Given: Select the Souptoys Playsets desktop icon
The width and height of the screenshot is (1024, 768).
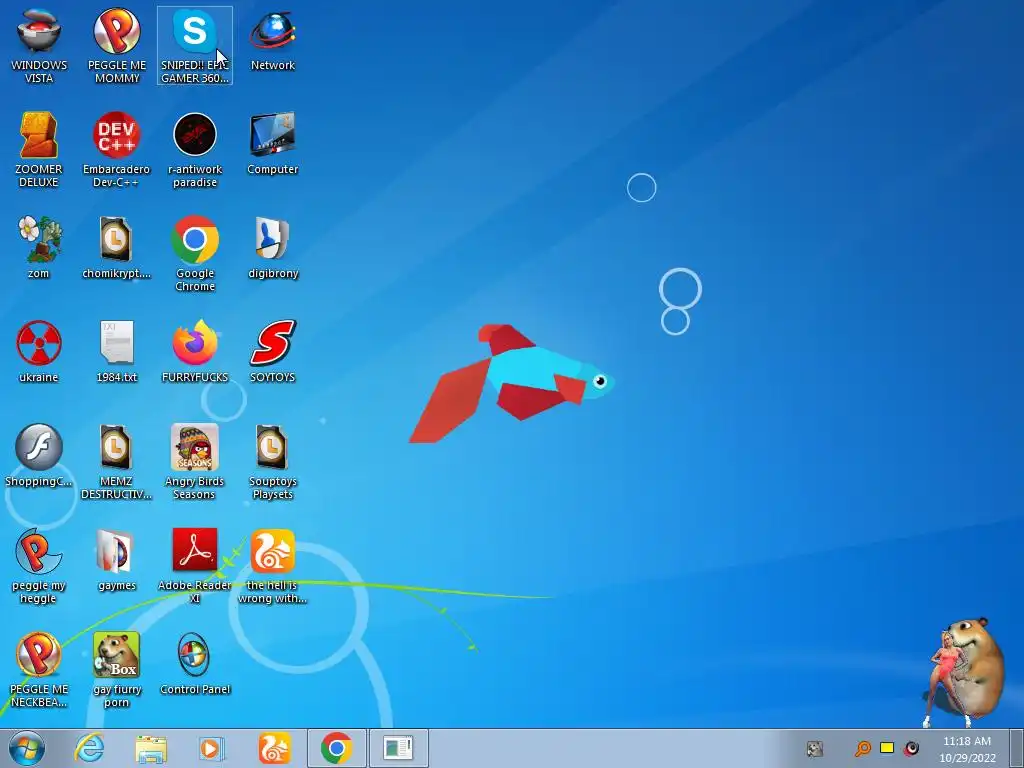Looking at the screenshot, I should click(x=273, y=462).
